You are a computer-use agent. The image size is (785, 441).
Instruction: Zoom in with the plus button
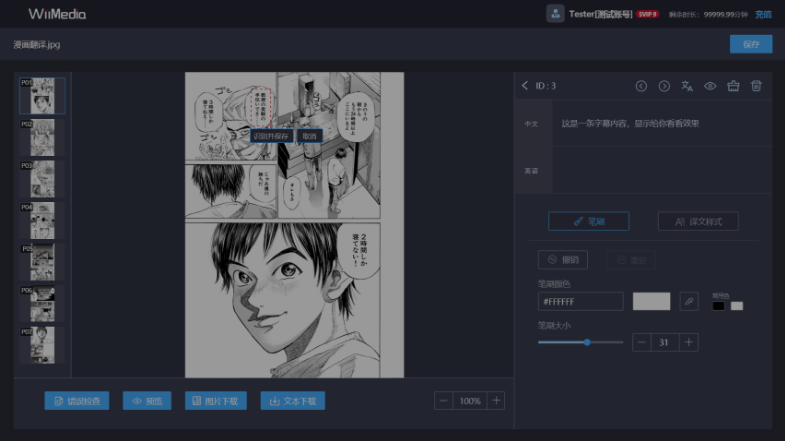click(496, 400)
